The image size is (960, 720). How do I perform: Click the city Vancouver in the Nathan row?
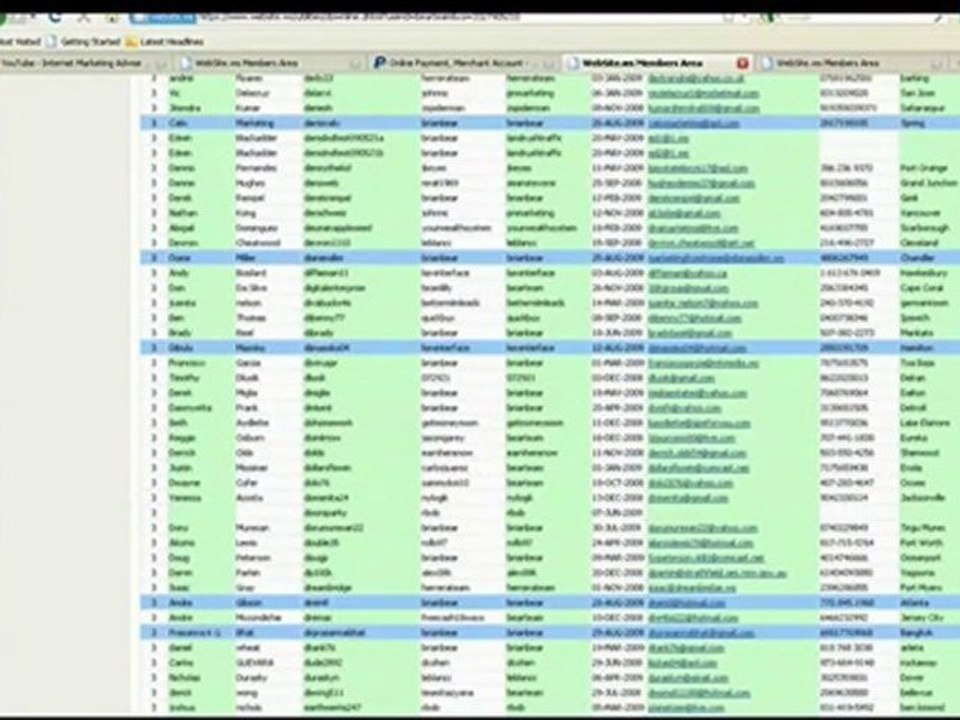click(920, 213)
